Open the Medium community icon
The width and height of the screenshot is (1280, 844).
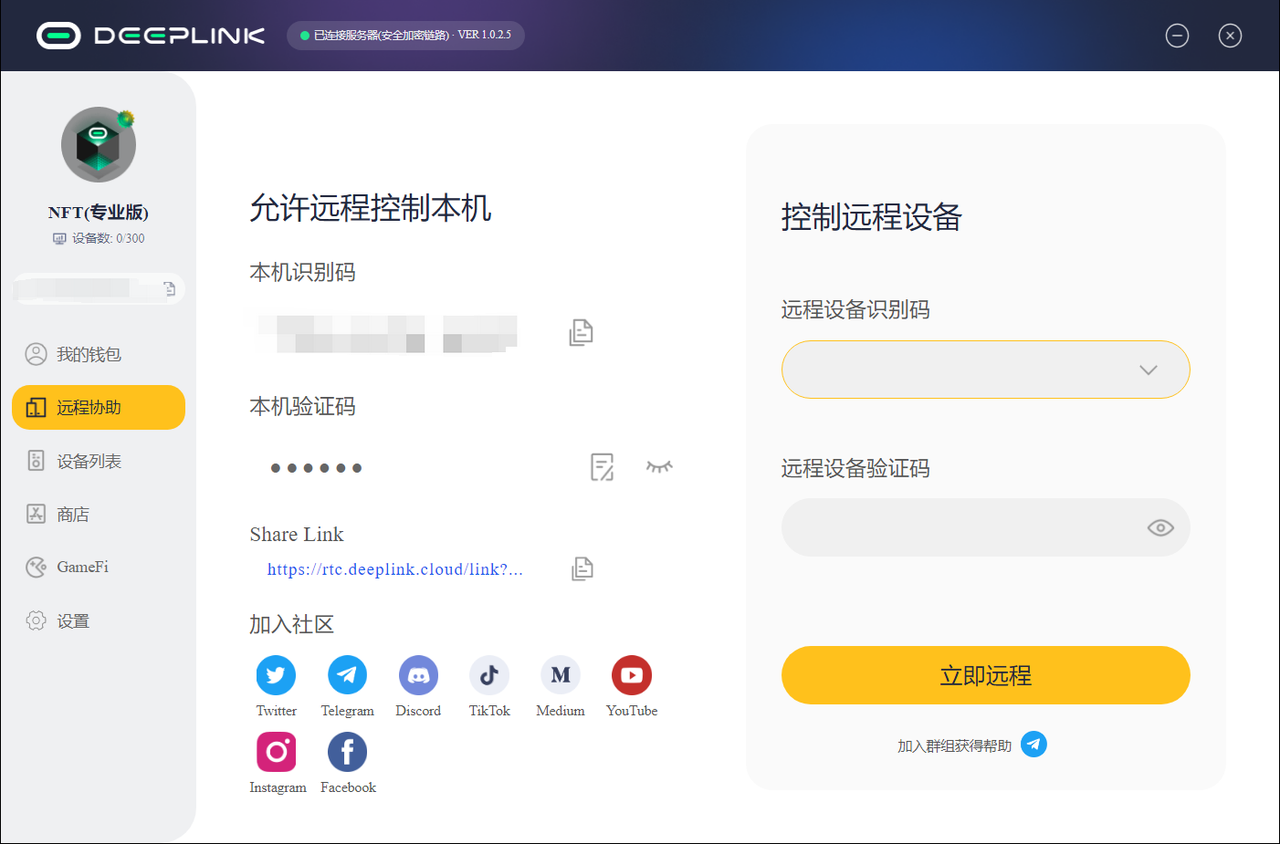coord(560,675)
